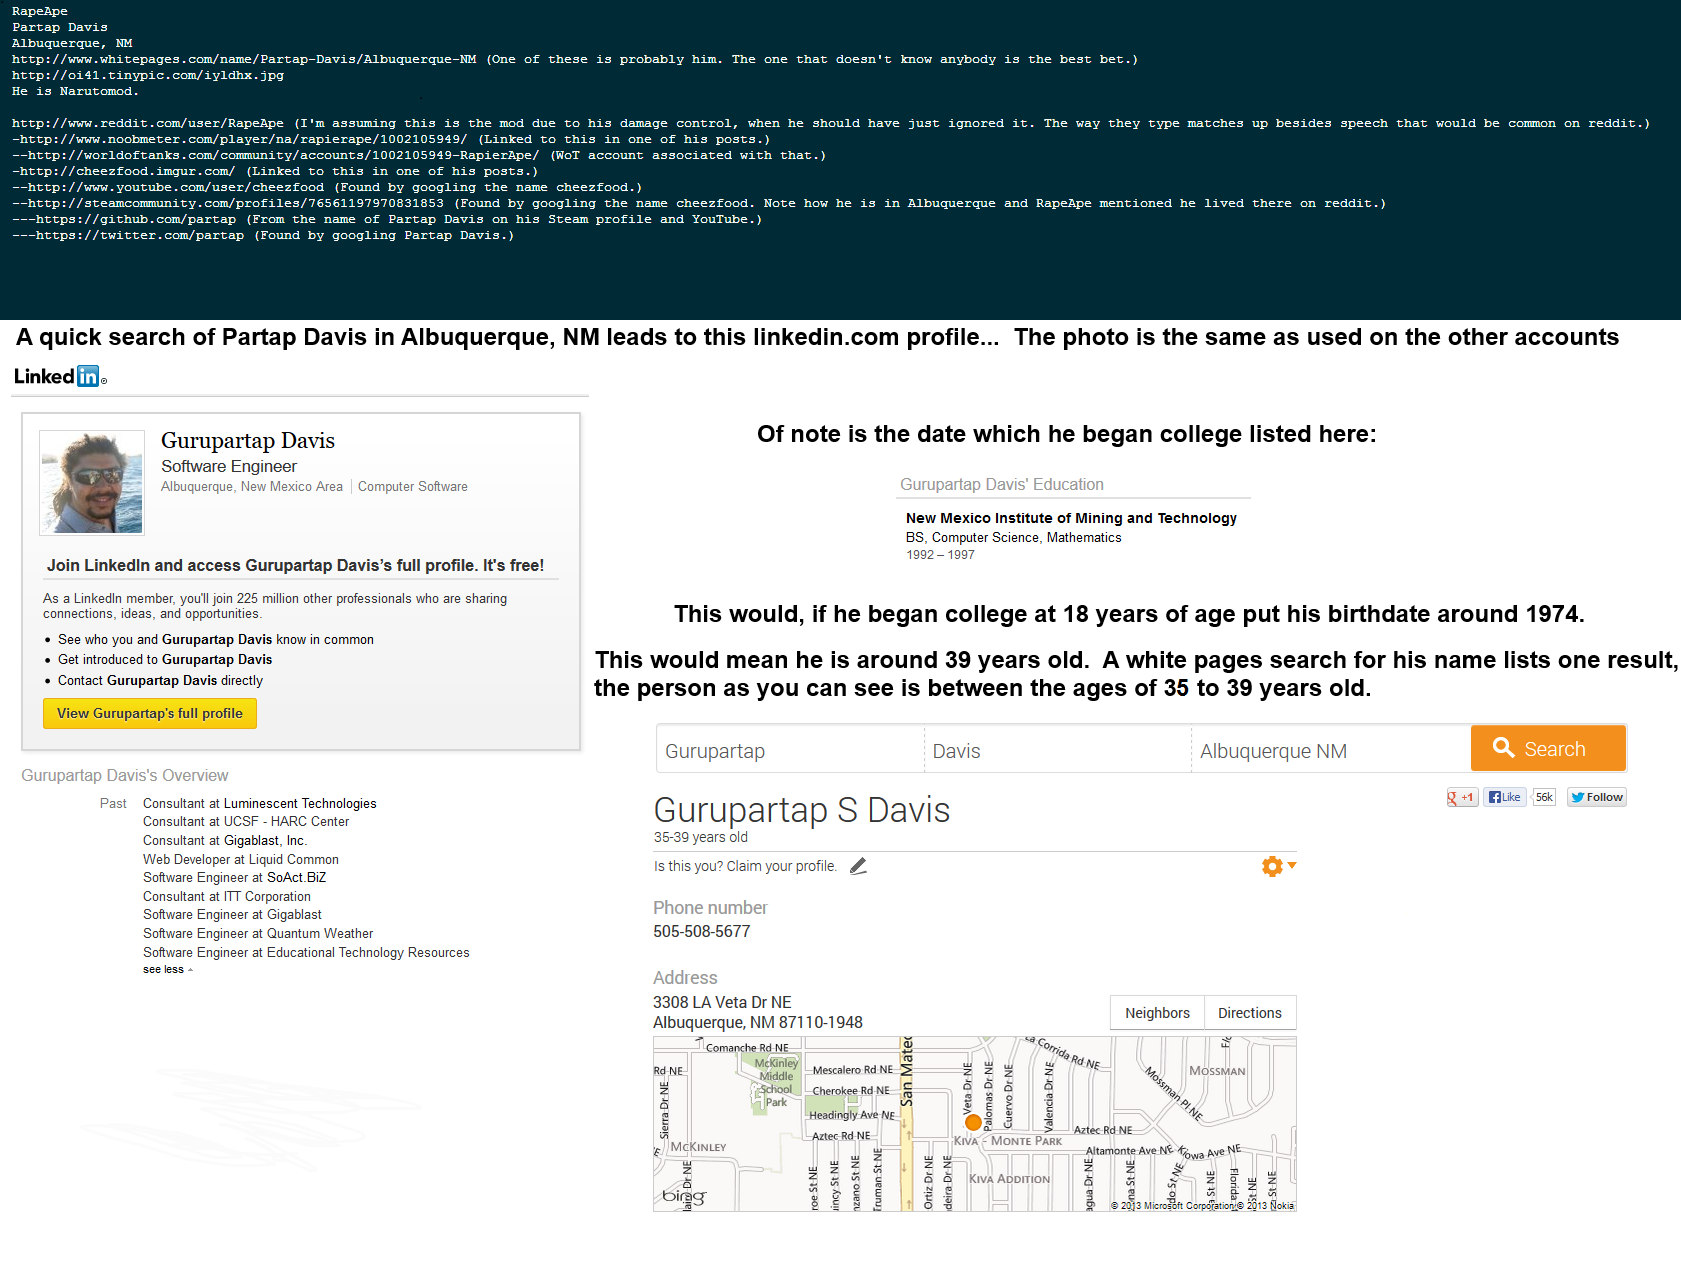Click the orange location marker on the map

coord(973,1122)
